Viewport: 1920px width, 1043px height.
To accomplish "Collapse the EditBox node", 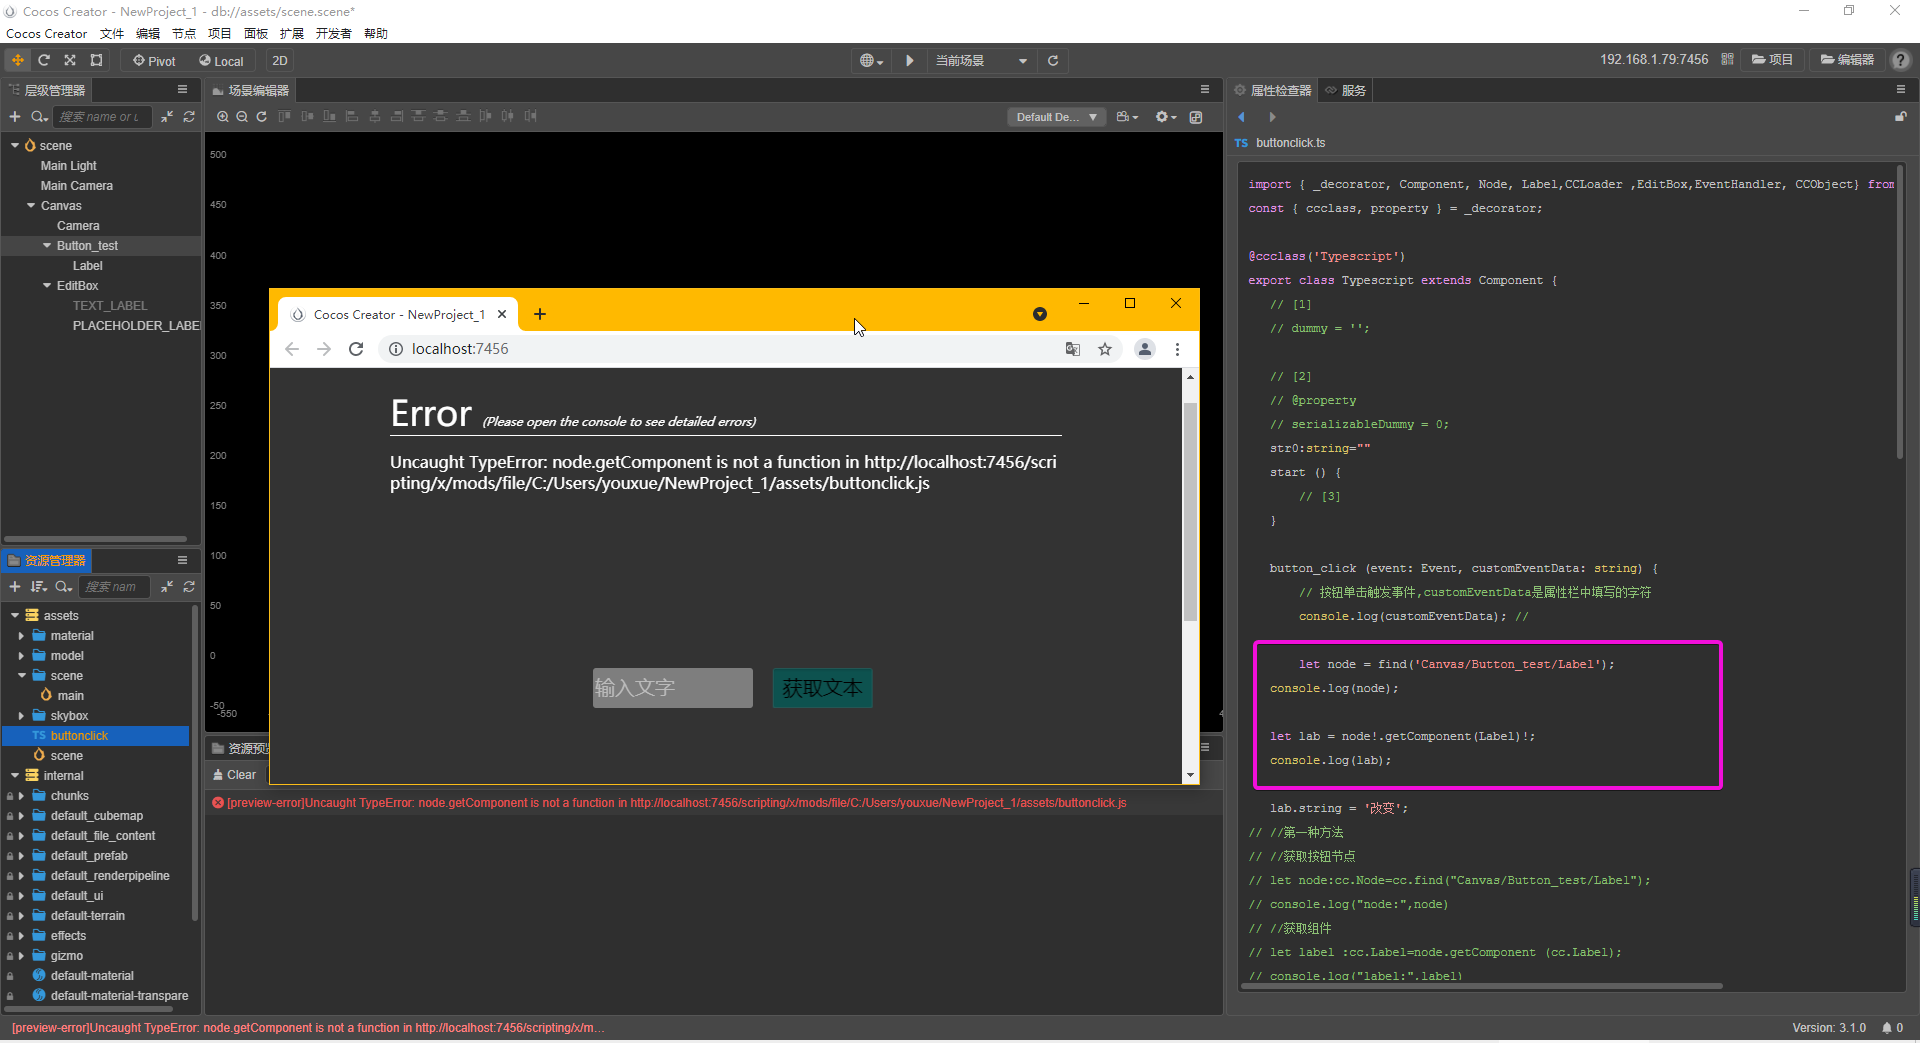I will pos(47,286).
